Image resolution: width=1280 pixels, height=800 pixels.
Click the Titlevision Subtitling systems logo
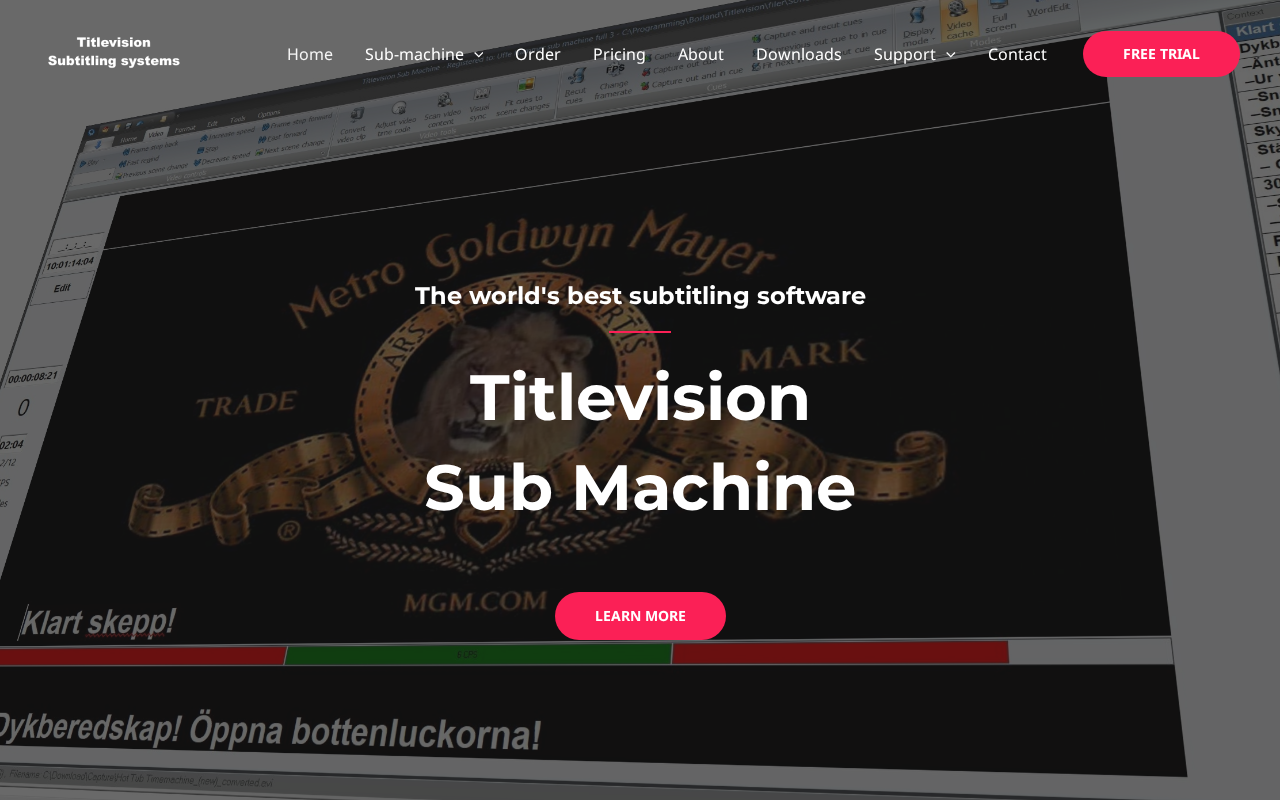click(114, 52)
